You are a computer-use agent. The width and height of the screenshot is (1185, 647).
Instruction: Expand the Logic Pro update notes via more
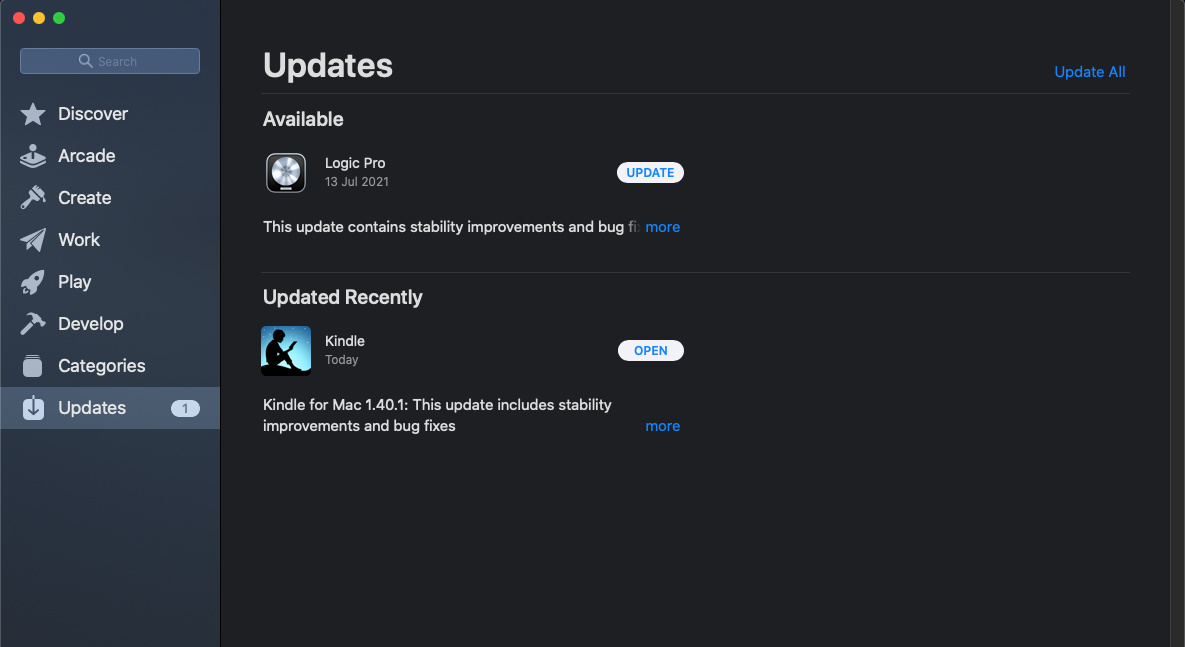click(663, 227)
